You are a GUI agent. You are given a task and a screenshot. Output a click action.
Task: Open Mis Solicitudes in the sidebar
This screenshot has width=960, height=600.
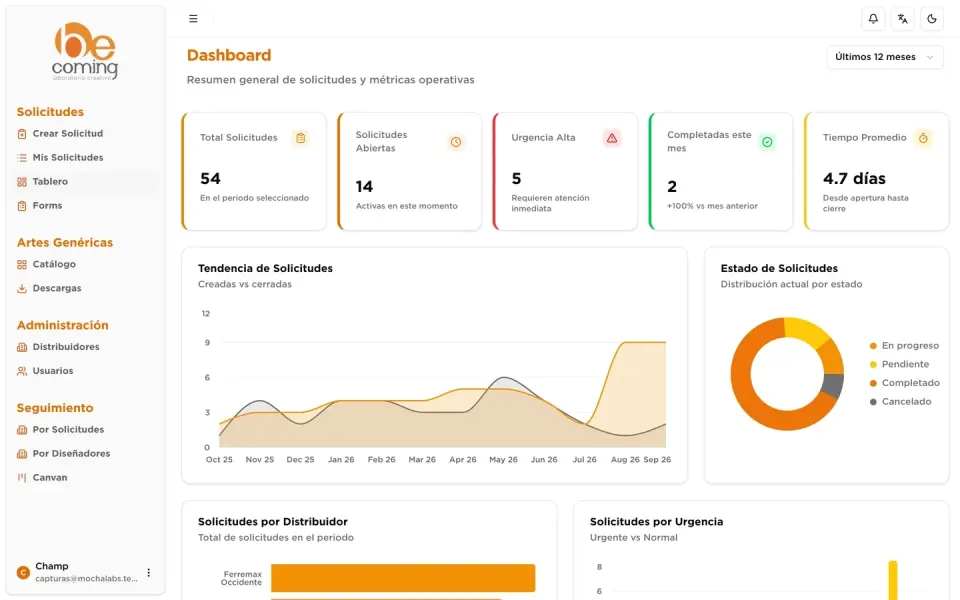[x=86, y=157]
